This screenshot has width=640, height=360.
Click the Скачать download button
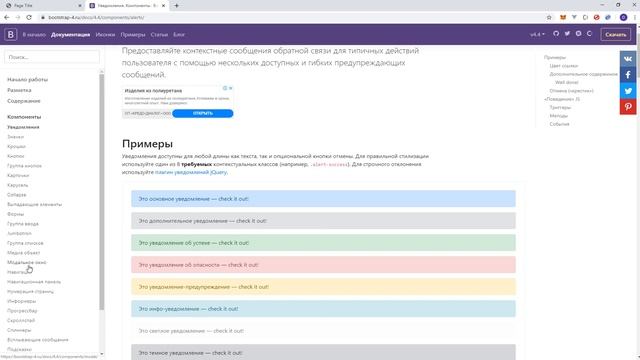click(x=616, y=35)
